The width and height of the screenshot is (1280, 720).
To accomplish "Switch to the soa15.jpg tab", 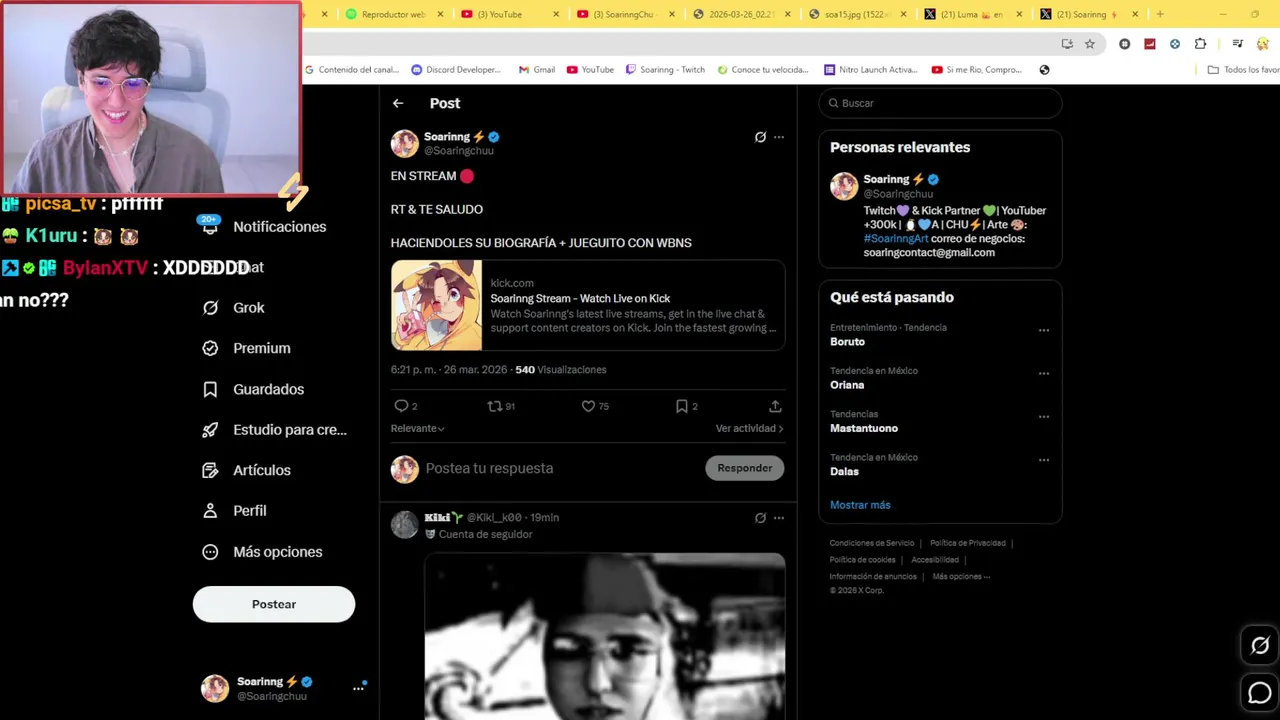I will [x=859, y=14].
